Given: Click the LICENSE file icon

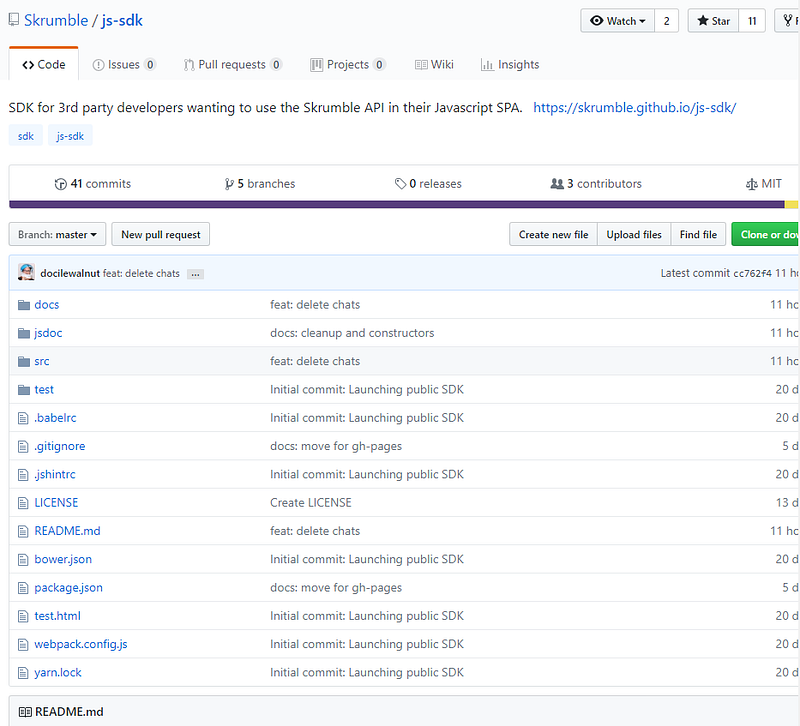Looking at the screenshot, I should (23, 503).
